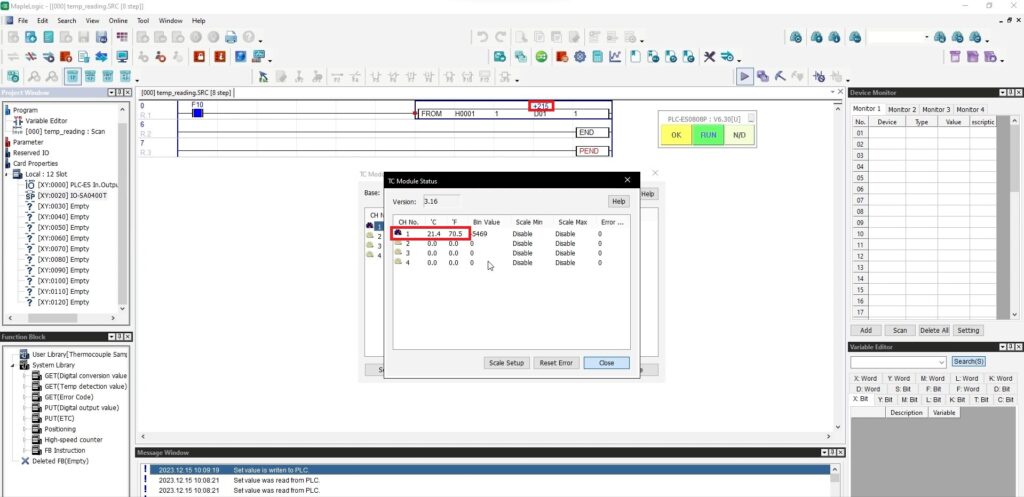The height and width of the screenshot is (497, 1024).
Task: Click the hammer build icon
Action: [x=780, y=76]
